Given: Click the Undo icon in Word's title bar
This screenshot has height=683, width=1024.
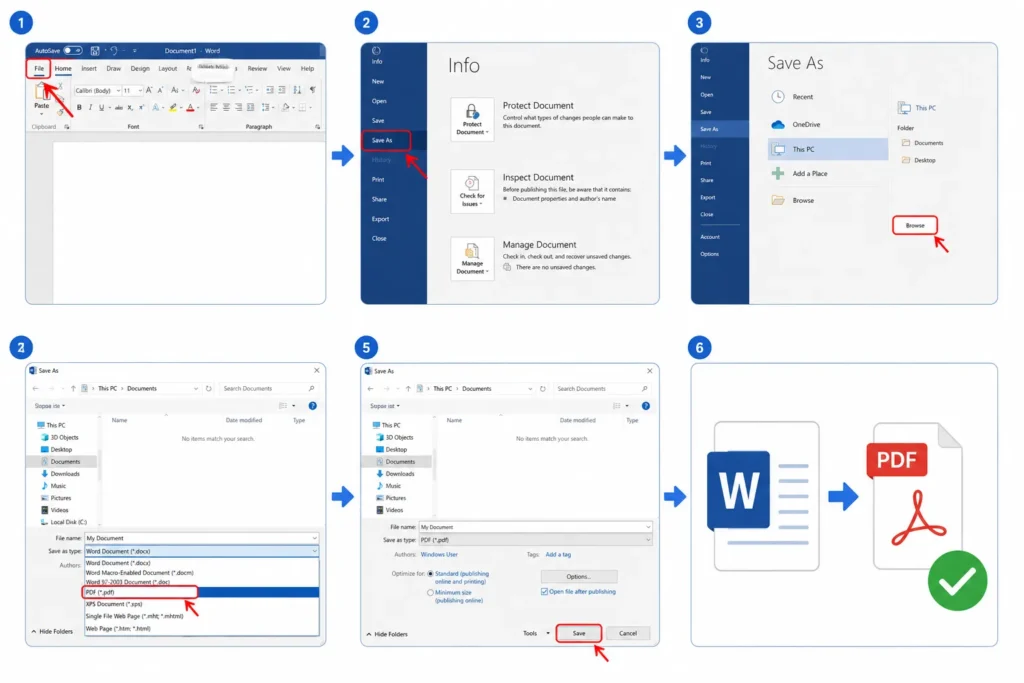Looking at the screenshot, I should coord(114,51).
